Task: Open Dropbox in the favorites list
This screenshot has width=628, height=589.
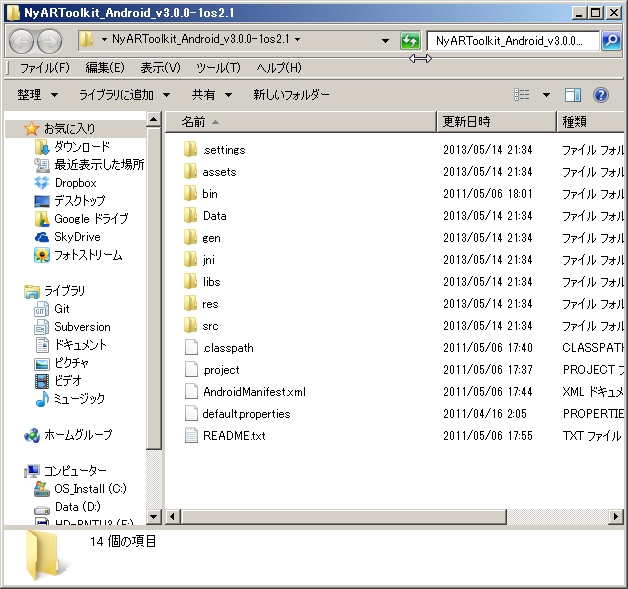Action: coord(66,183)
